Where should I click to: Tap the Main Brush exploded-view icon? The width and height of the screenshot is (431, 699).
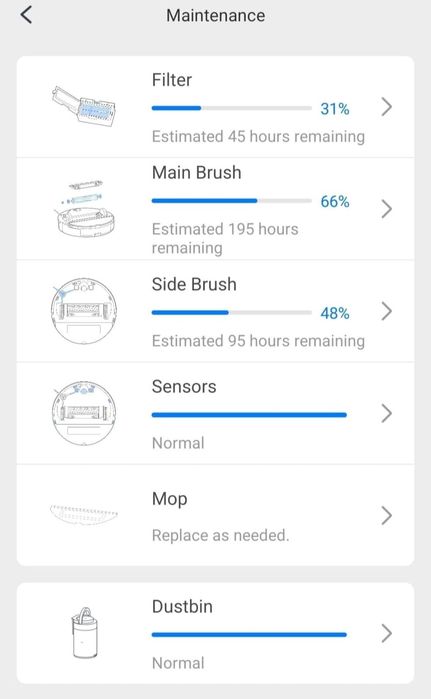click(x=85, y=209)
